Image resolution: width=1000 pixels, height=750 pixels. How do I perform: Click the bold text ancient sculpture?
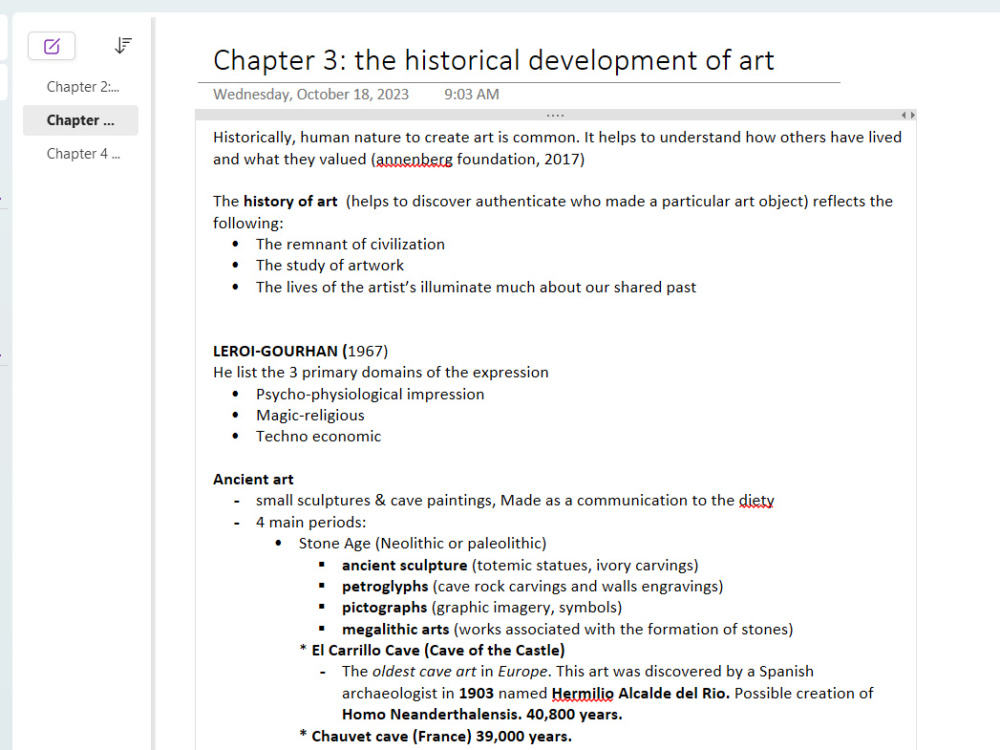click(x=404, y=565)
